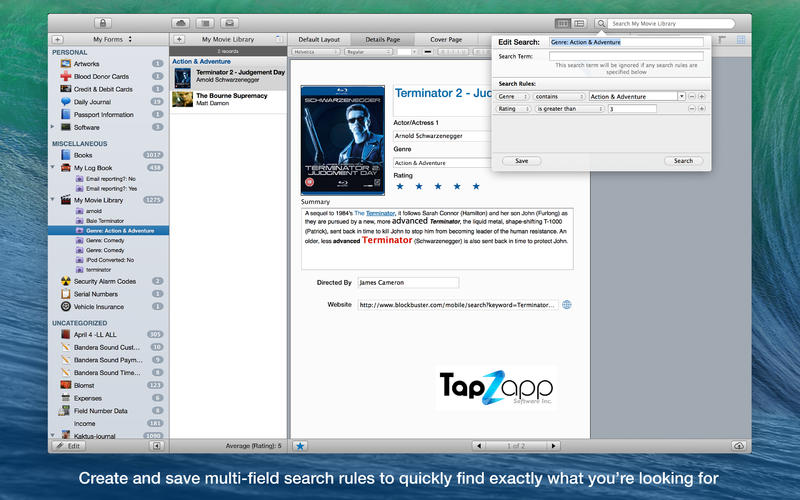Open the Rating field dropdown in rule two

pos(513,109)
